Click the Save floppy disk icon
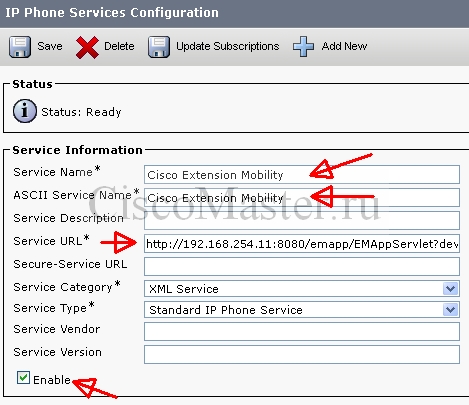Viewport: 469px width, 405px height. coord(20,47)
